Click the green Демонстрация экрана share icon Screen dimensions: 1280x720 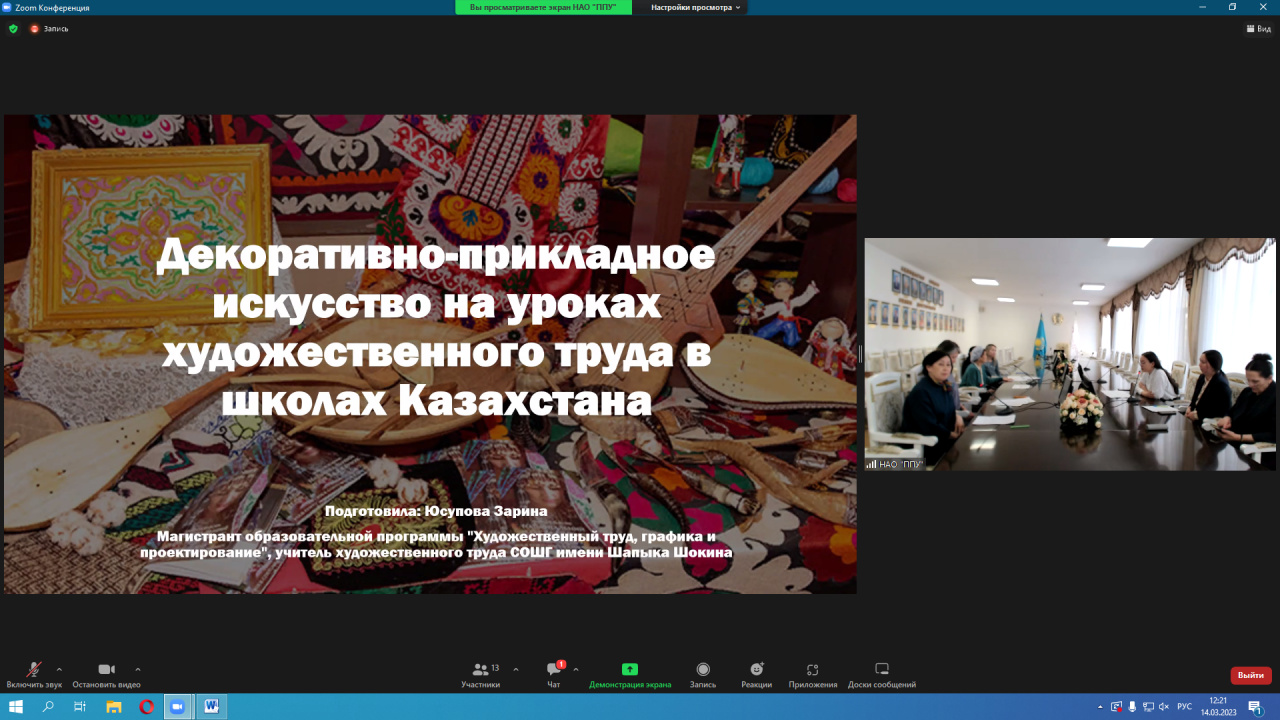coord(630,670)
